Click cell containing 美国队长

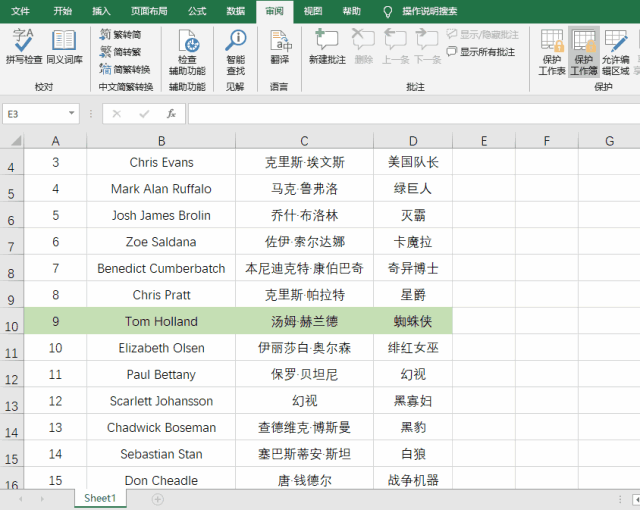(413, 162)
